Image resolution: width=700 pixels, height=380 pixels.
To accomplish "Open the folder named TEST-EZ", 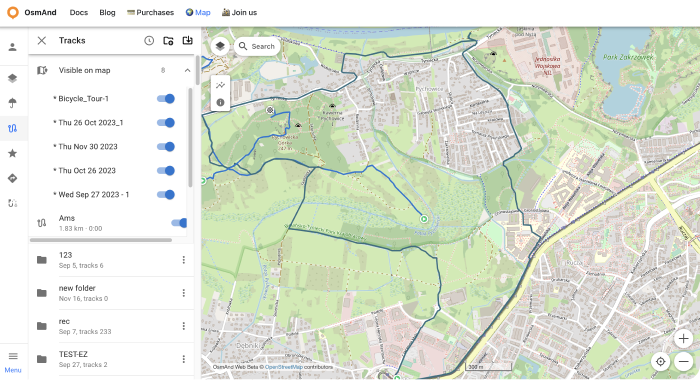I will point(73,354).
